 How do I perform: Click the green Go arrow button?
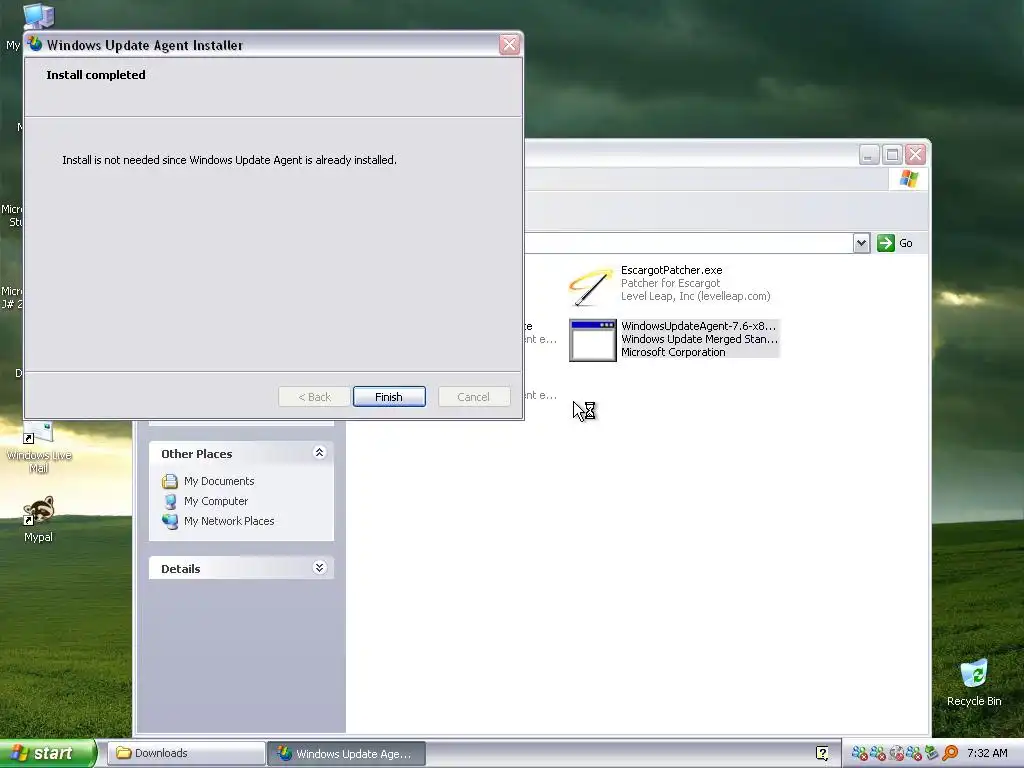coord(886,243)
